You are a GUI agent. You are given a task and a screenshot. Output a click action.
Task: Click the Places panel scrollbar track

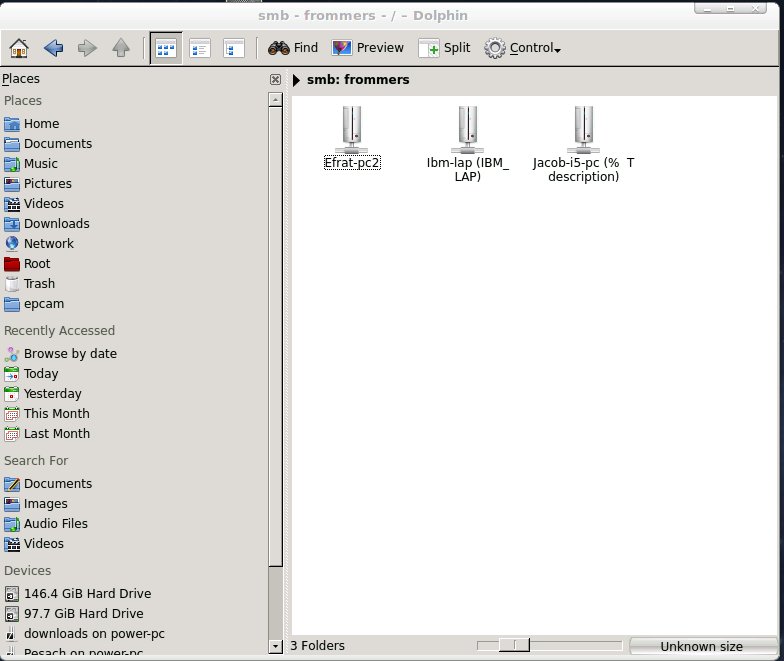point(276,602)
